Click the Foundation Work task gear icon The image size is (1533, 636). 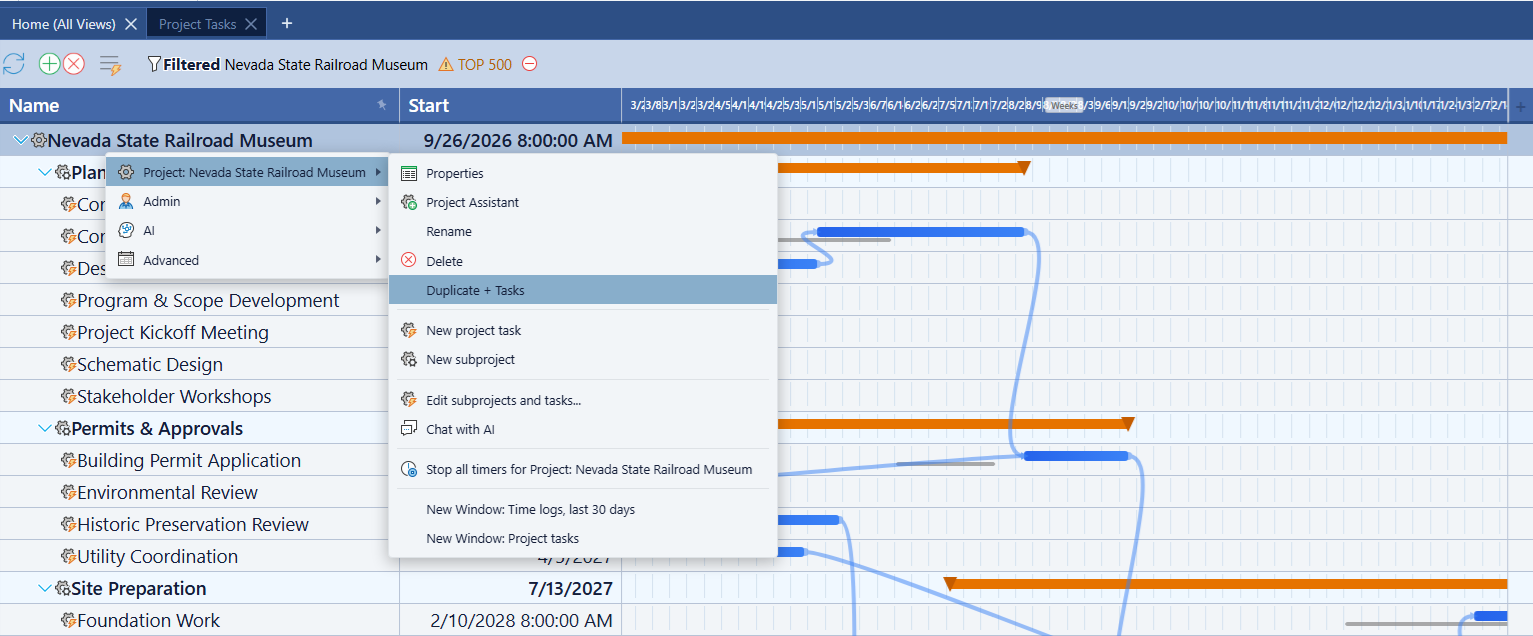(x=69, y=621)
